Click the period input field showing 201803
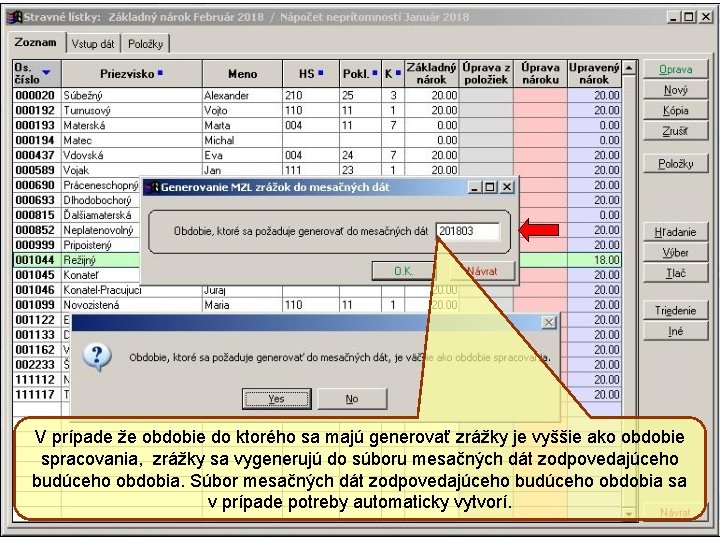The image size is (720, 540). [x=468, y=231]
